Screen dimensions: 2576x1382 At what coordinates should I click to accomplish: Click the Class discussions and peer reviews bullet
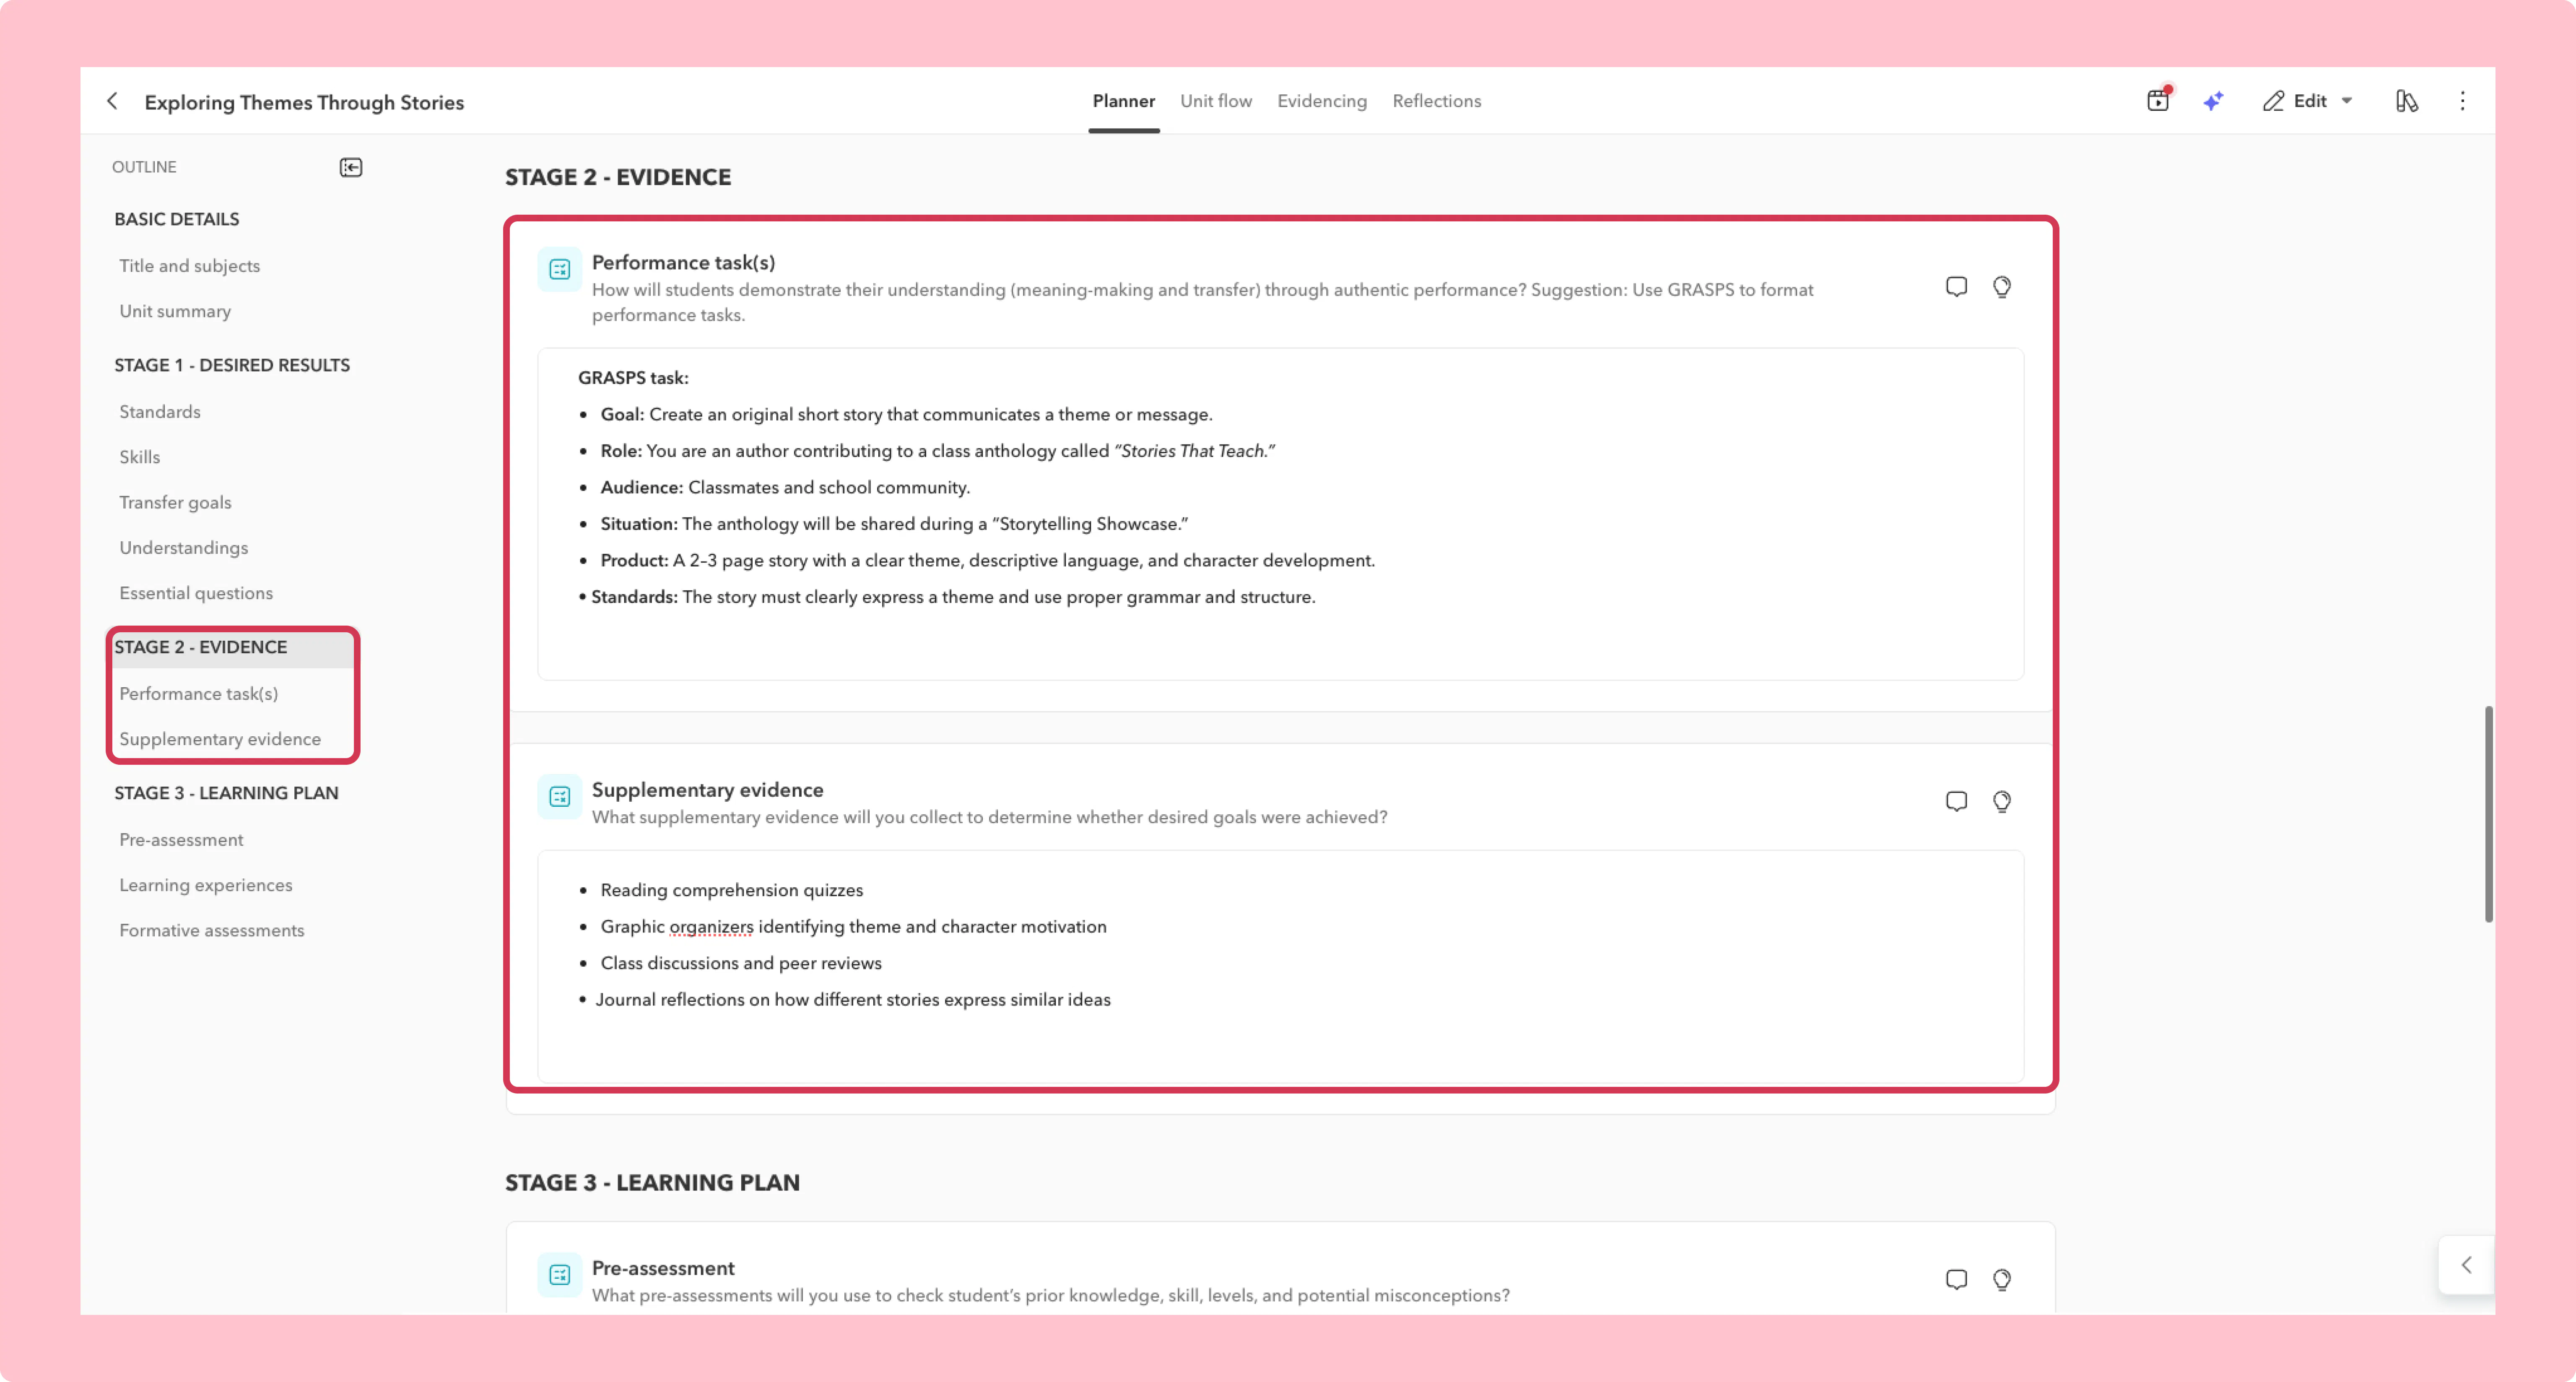tap(741, 963)
